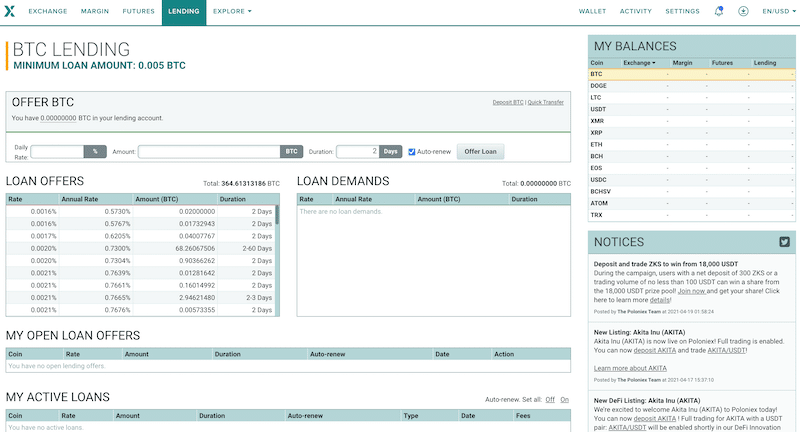Select the USDT row in My Balances
800x432 pixels.
(691, 110)
